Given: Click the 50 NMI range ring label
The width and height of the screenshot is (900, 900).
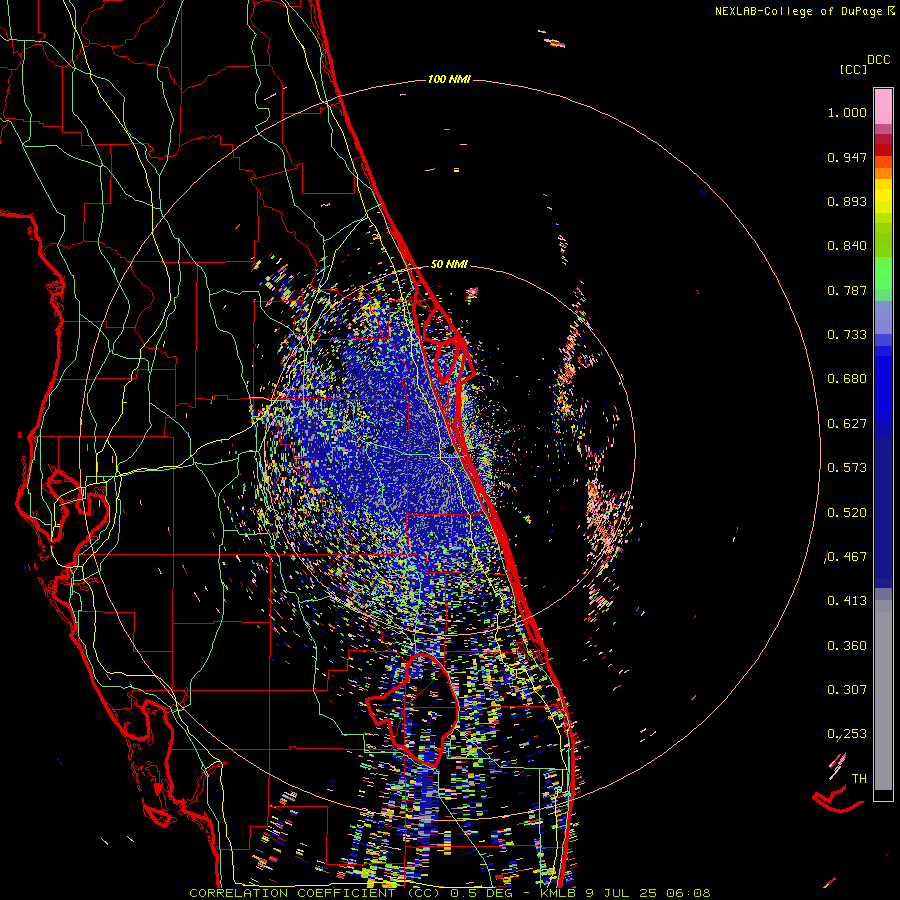Looking at the screenshot, I should [449, 265].
